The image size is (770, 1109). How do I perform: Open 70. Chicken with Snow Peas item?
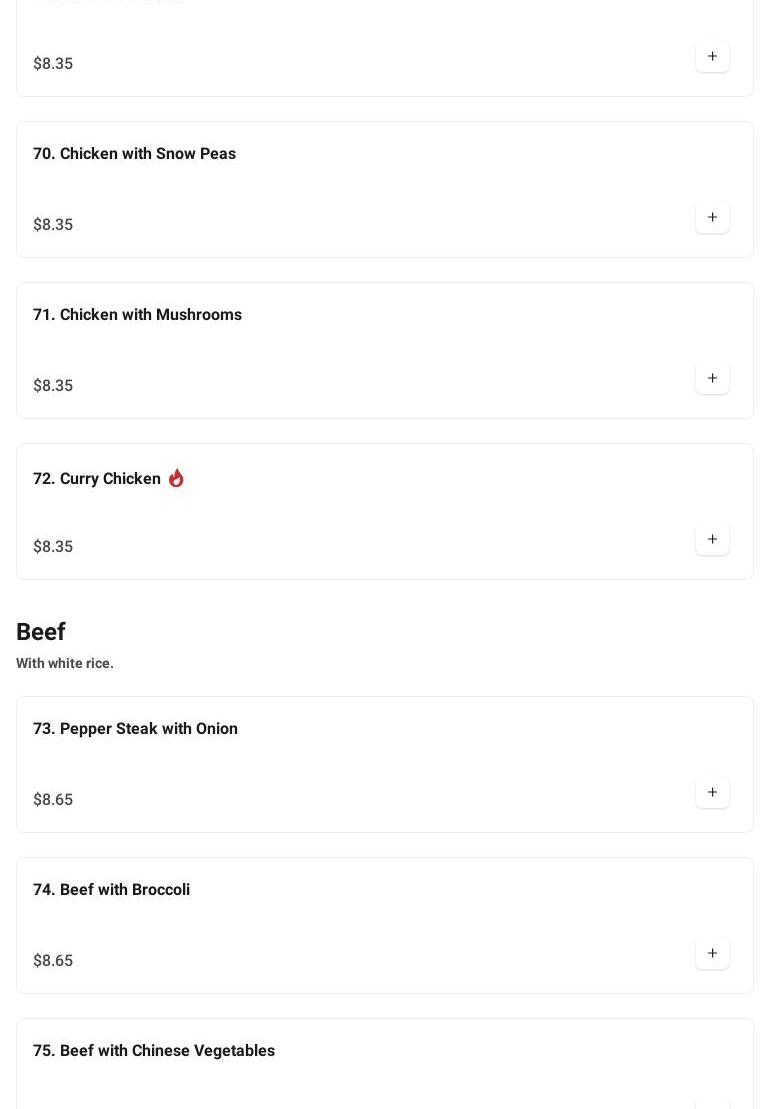coord(134,153)
